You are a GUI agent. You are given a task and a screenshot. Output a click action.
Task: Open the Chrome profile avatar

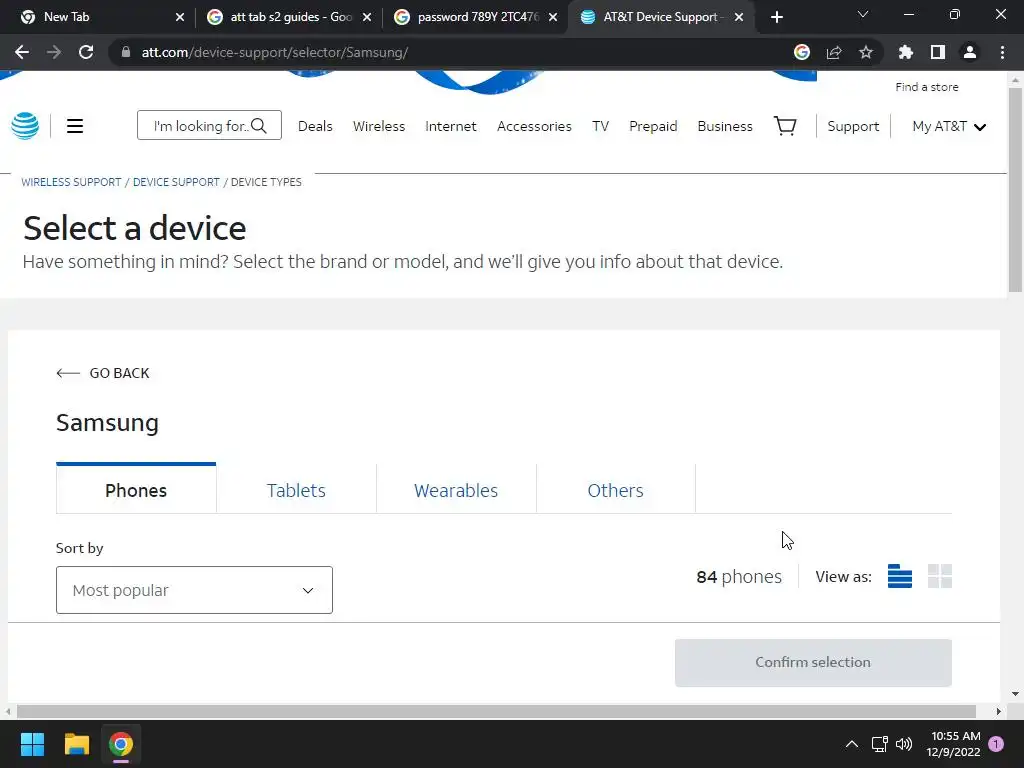pyautogui.click(x=970, y=52)
